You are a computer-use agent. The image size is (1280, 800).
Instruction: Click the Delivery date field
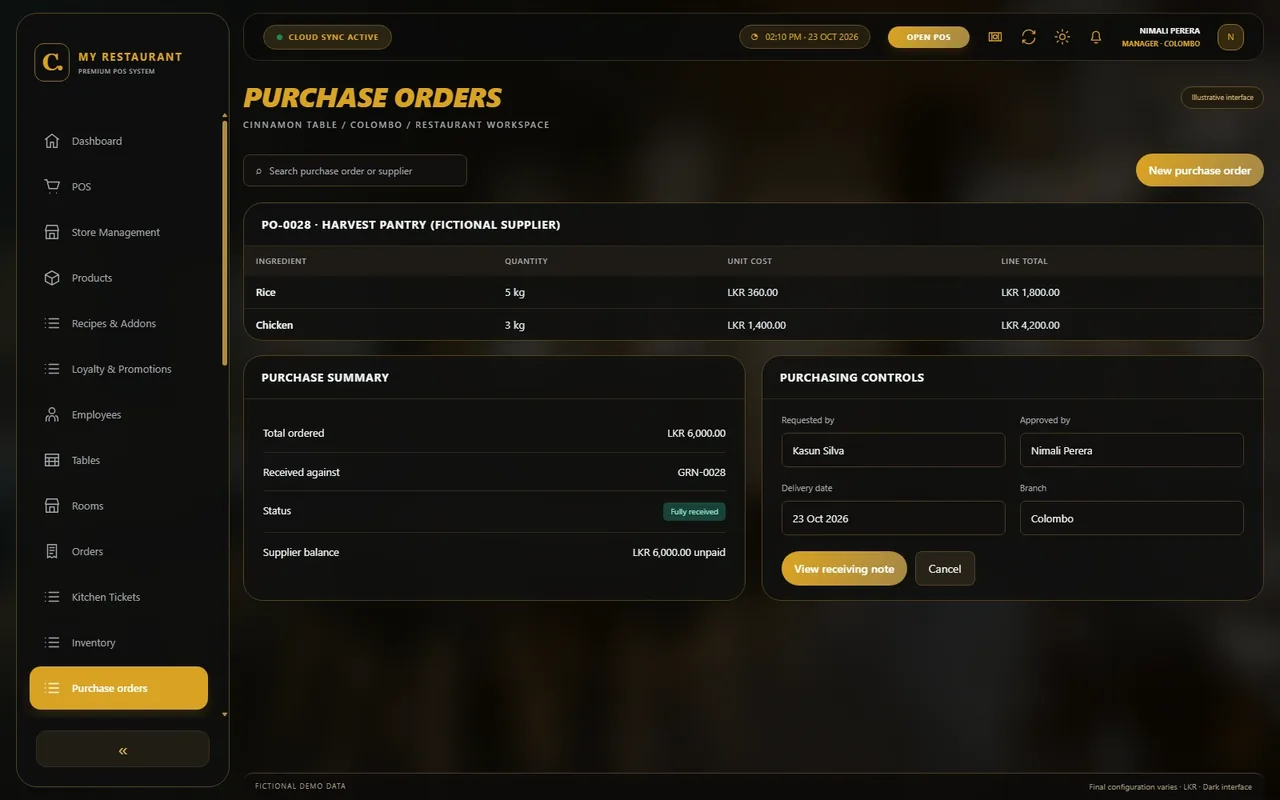tap(893, 518)
